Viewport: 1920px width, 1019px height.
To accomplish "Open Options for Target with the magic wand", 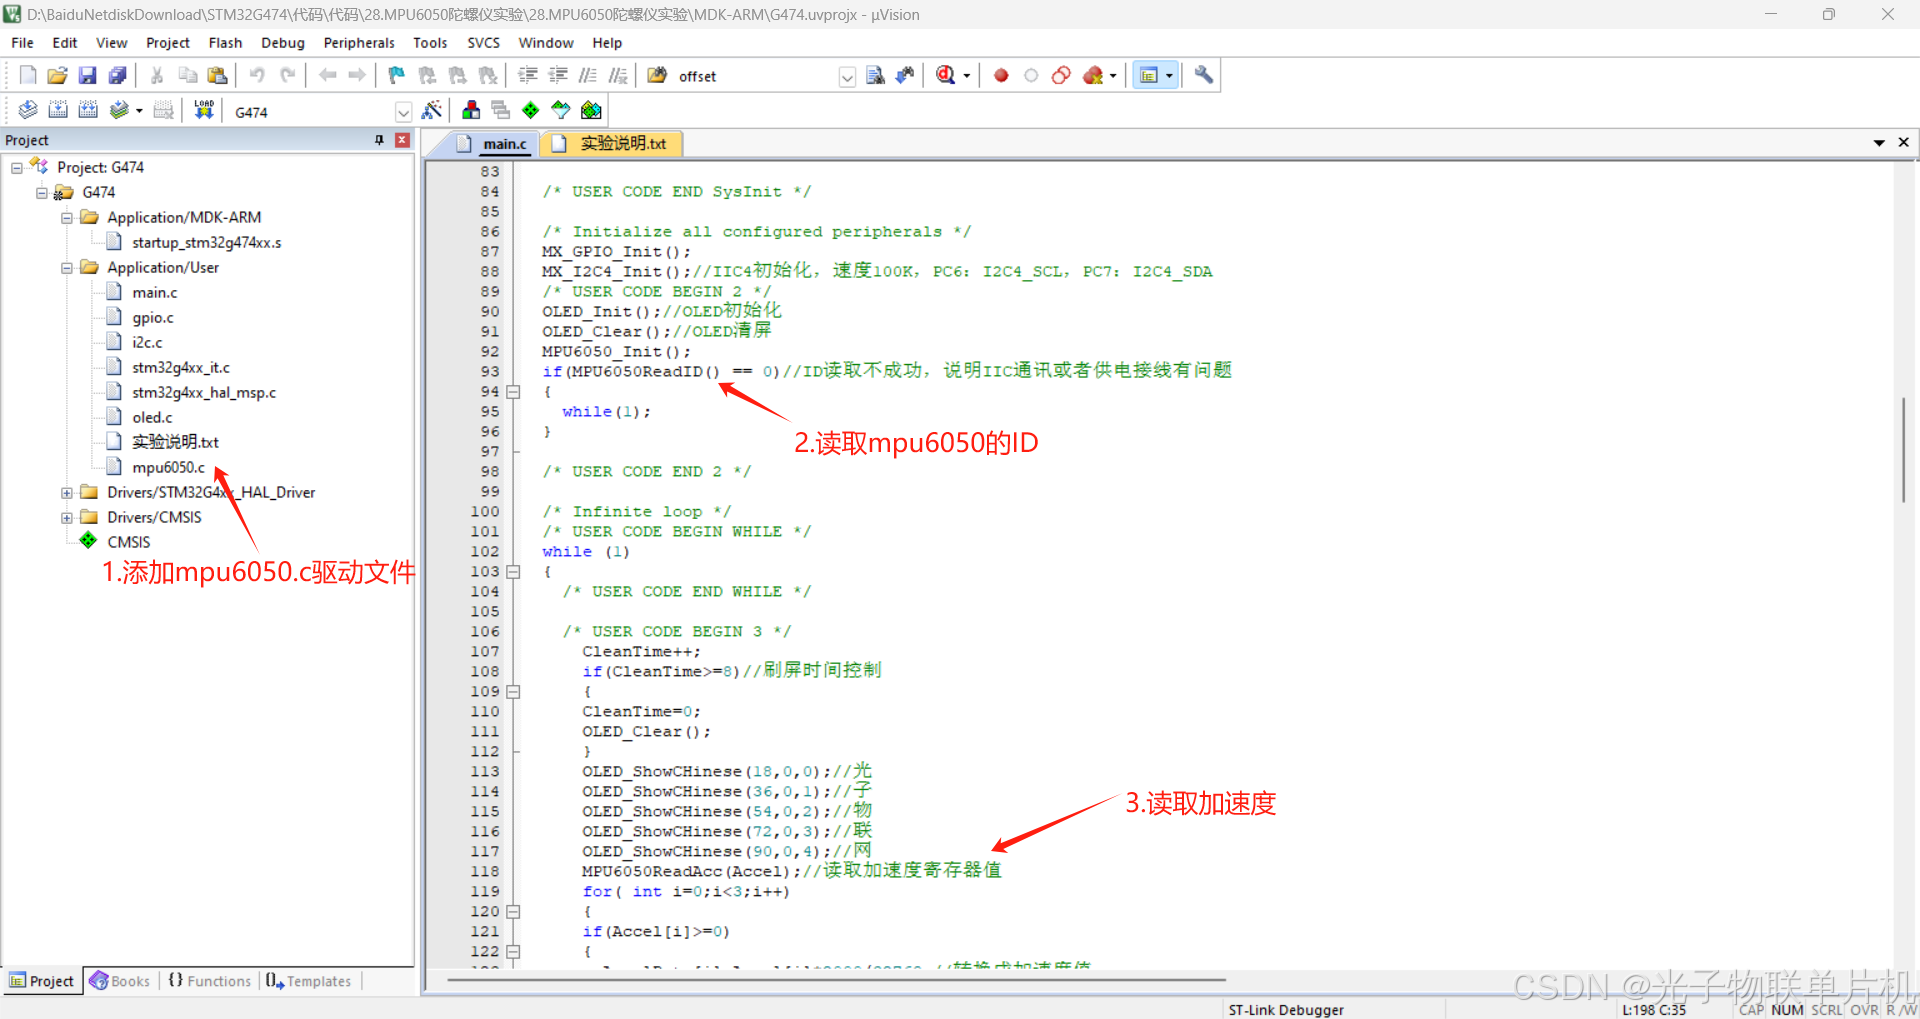I will coord(432,110).
